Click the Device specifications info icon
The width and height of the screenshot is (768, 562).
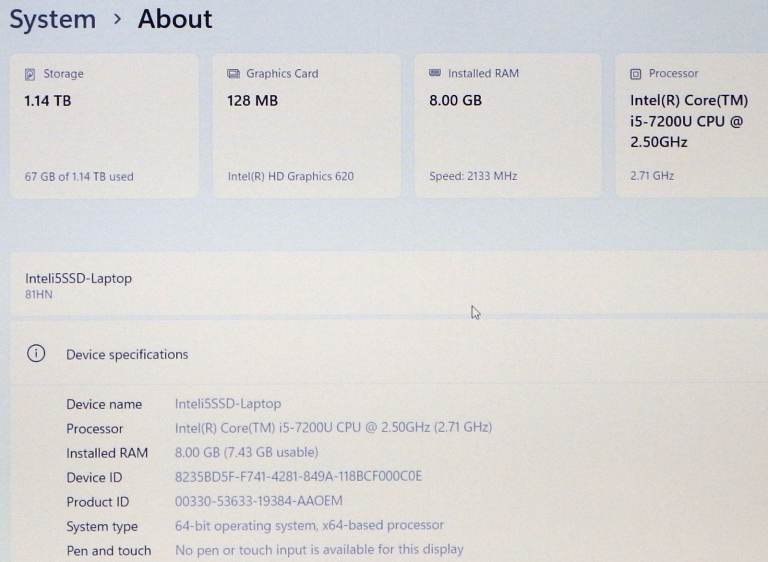36,353
